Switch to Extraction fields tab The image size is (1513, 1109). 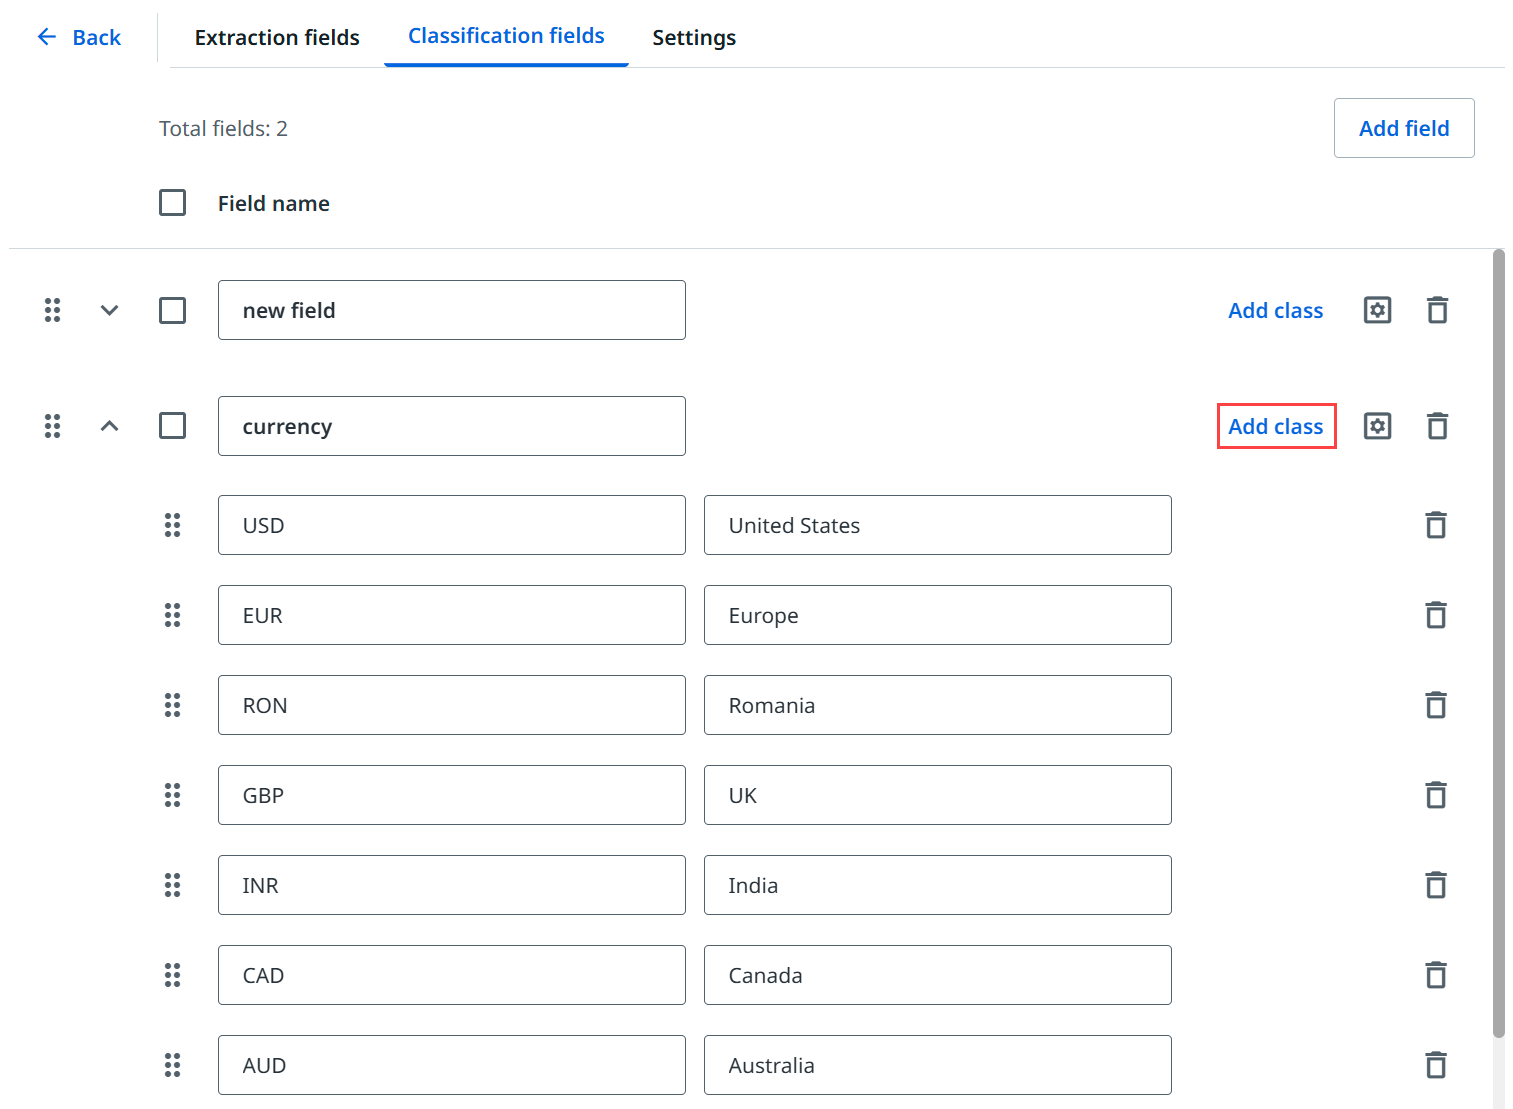point(277,38)
